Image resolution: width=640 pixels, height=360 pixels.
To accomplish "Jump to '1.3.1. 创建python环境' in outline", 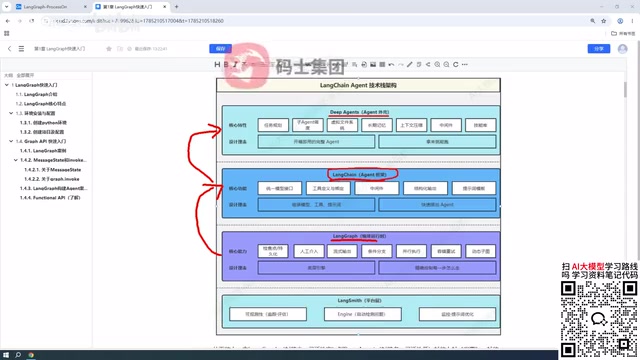I will pos(43,122).
